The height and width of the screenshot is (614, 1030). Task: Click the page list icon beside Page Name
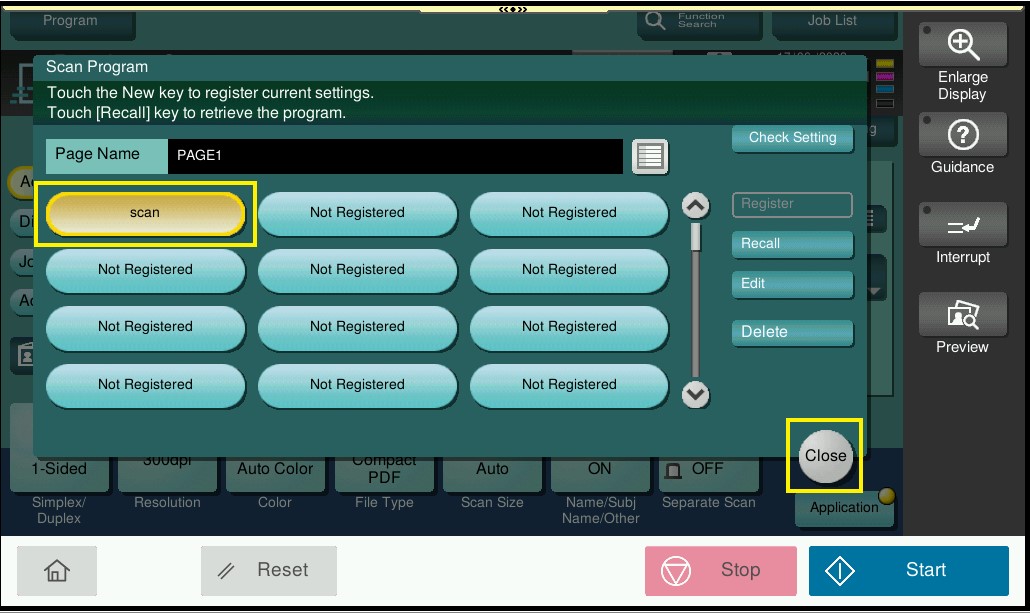coord(650,157)
